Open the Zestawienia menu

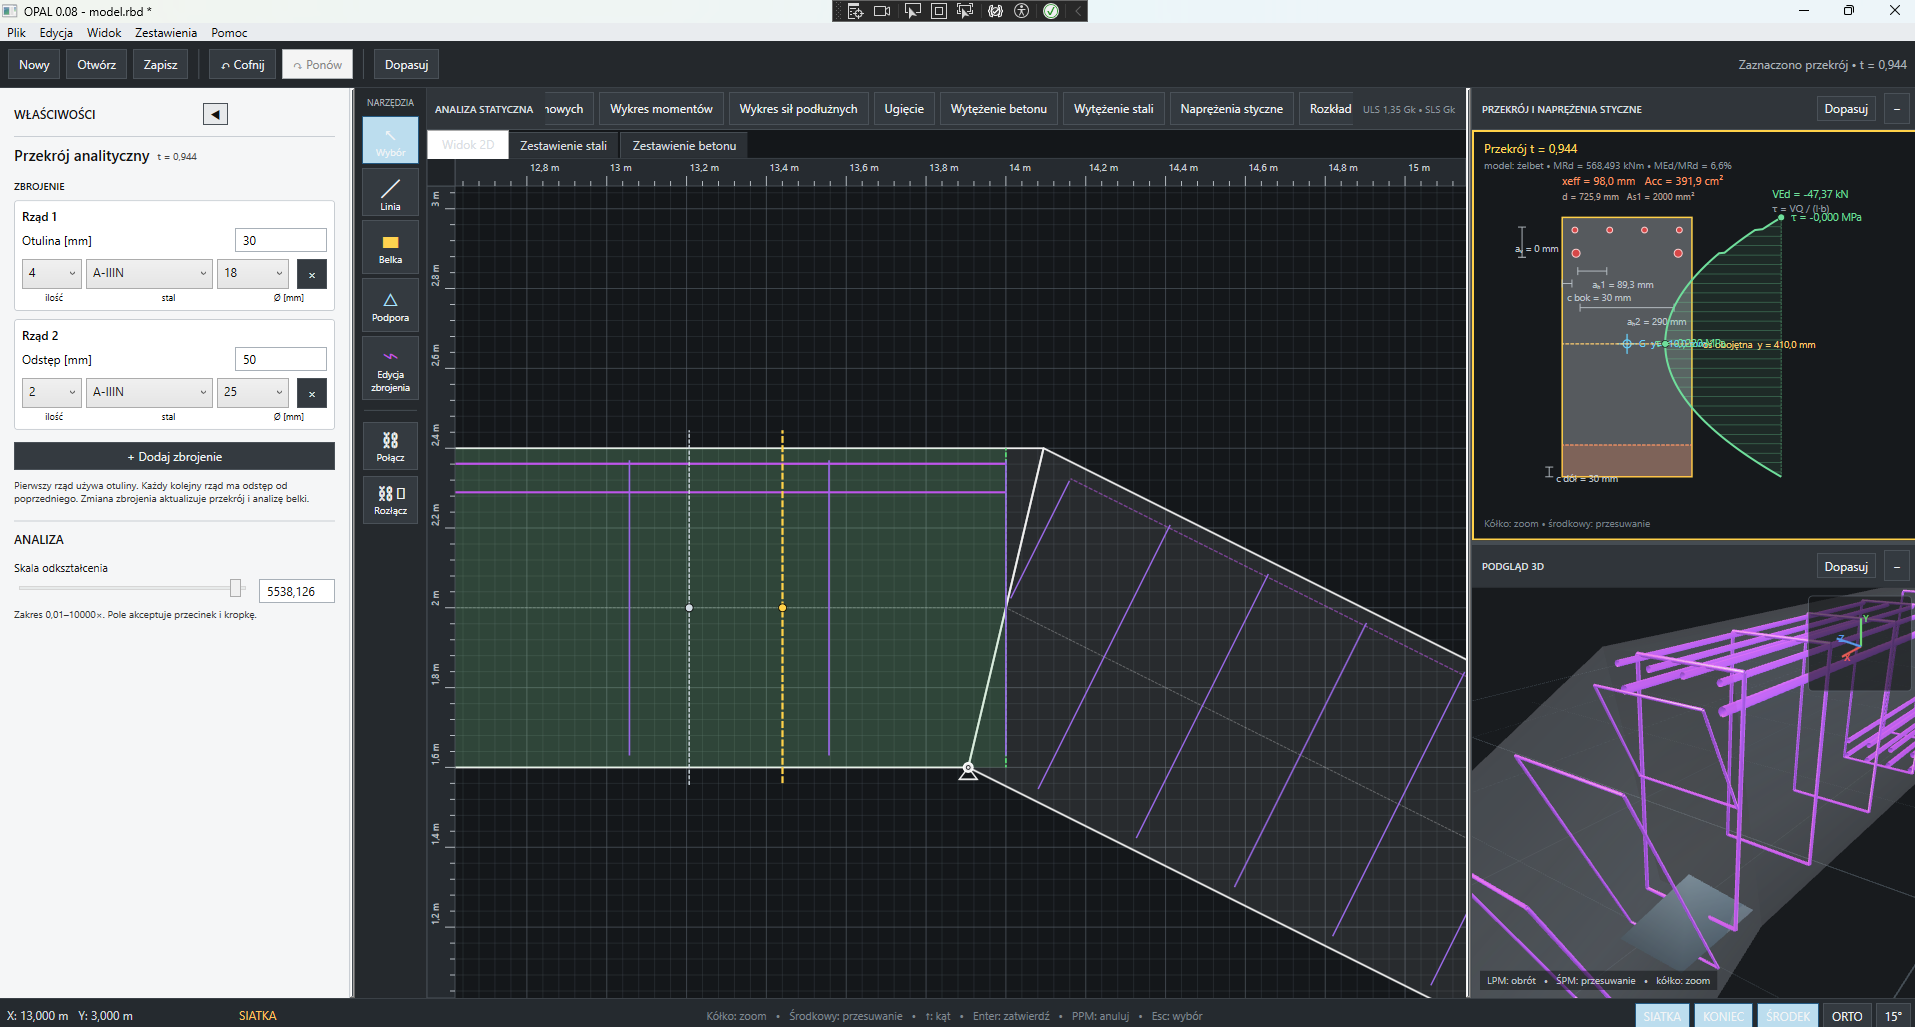166,33
